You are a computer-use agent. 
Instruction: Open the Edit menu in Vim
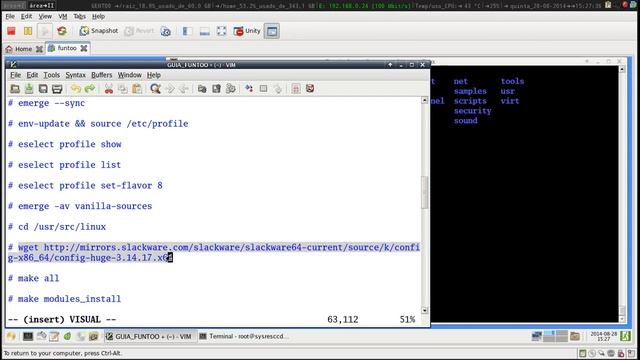(32, 75)
